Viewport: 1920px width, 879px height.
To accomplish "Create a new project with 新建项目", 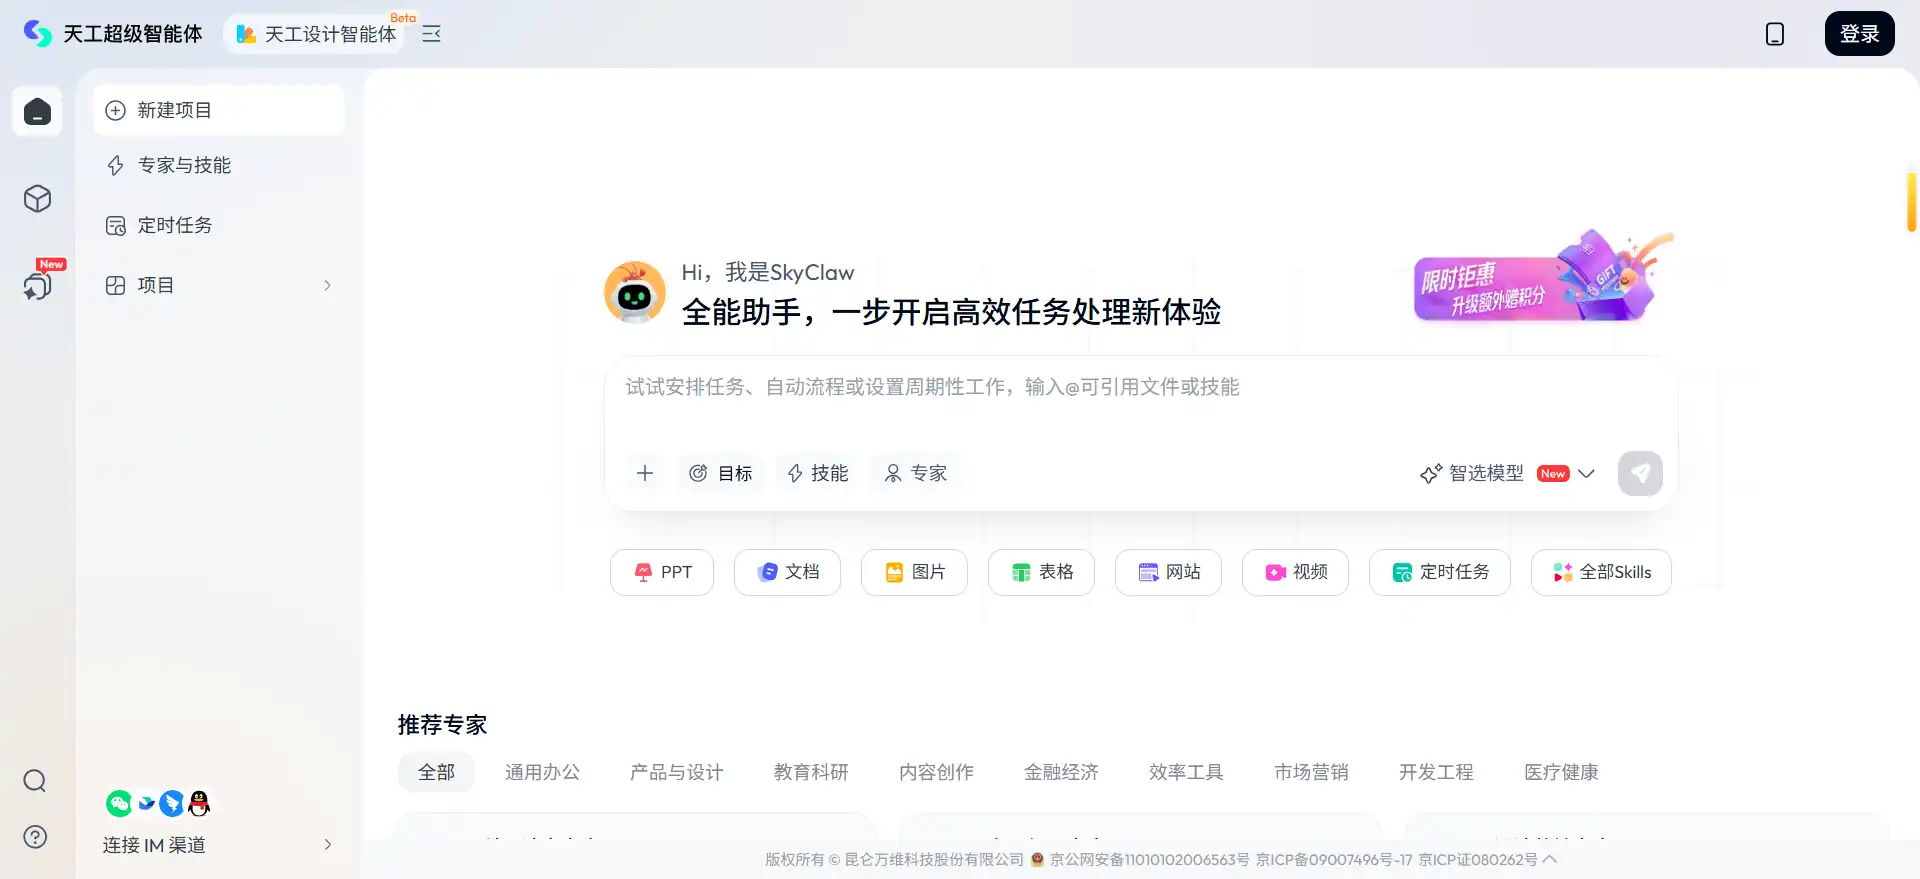I will tap(219, 110).
